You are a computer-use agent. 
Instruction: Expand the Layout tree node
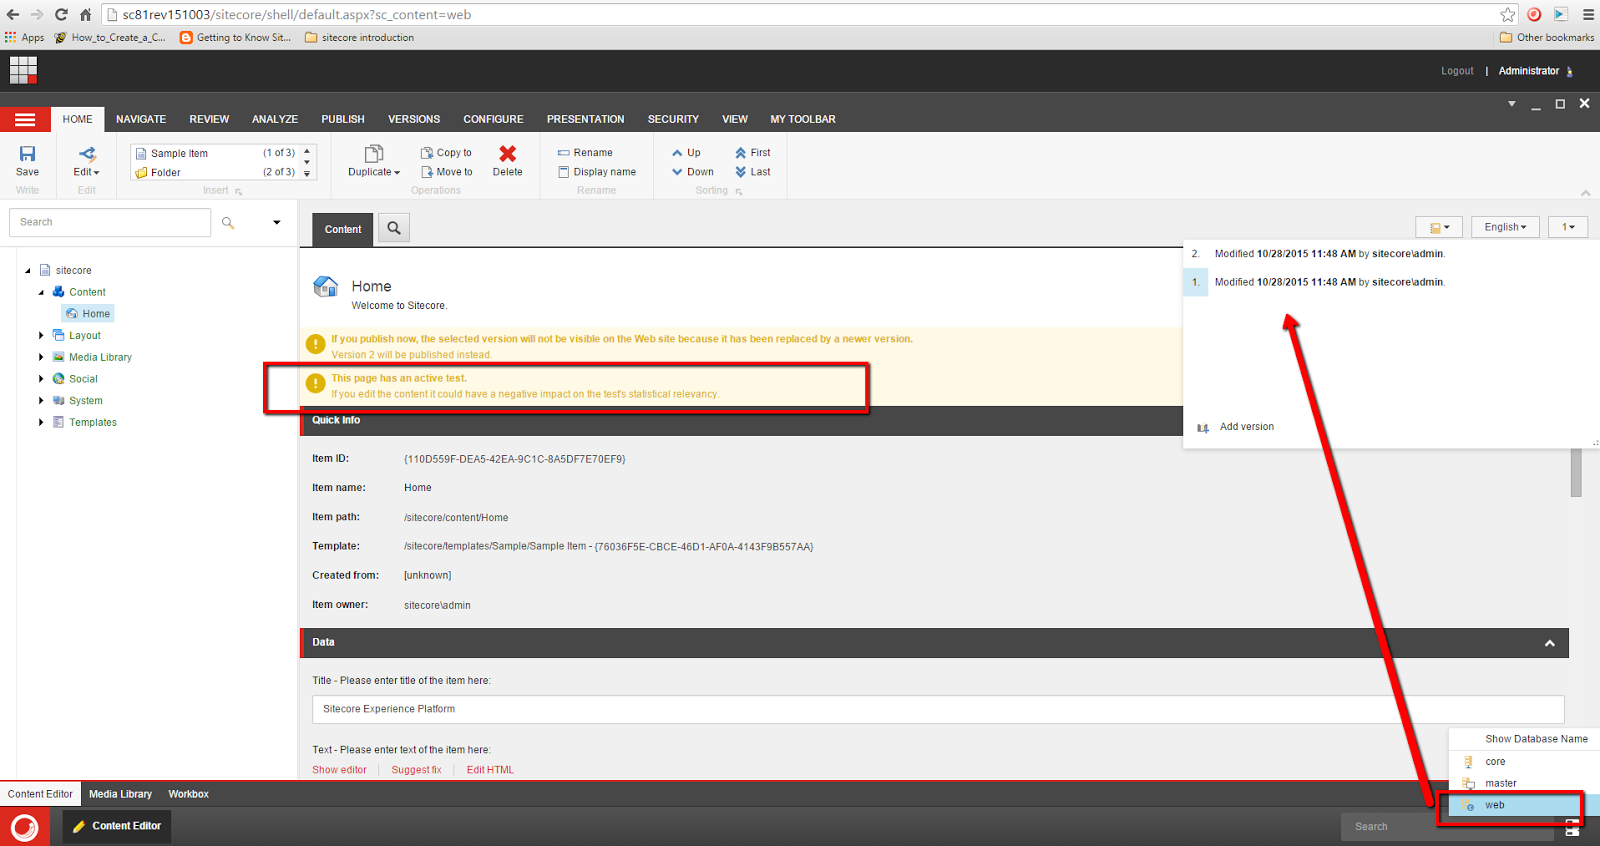pos(41,336)
